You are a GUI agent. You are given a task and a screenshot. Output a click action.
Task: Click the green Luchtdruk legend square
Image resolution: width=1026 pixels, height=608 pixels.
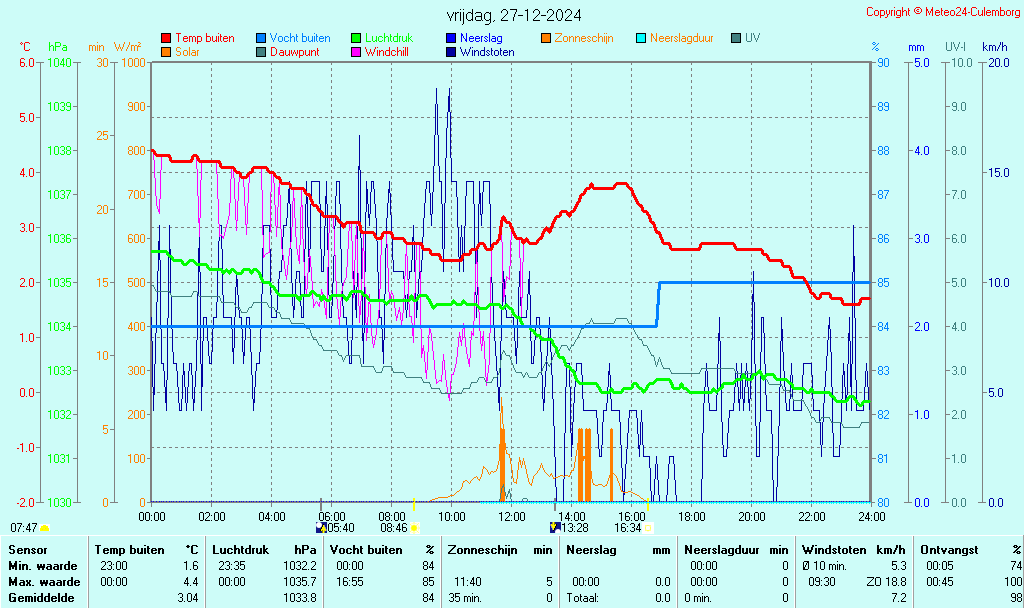356,38
